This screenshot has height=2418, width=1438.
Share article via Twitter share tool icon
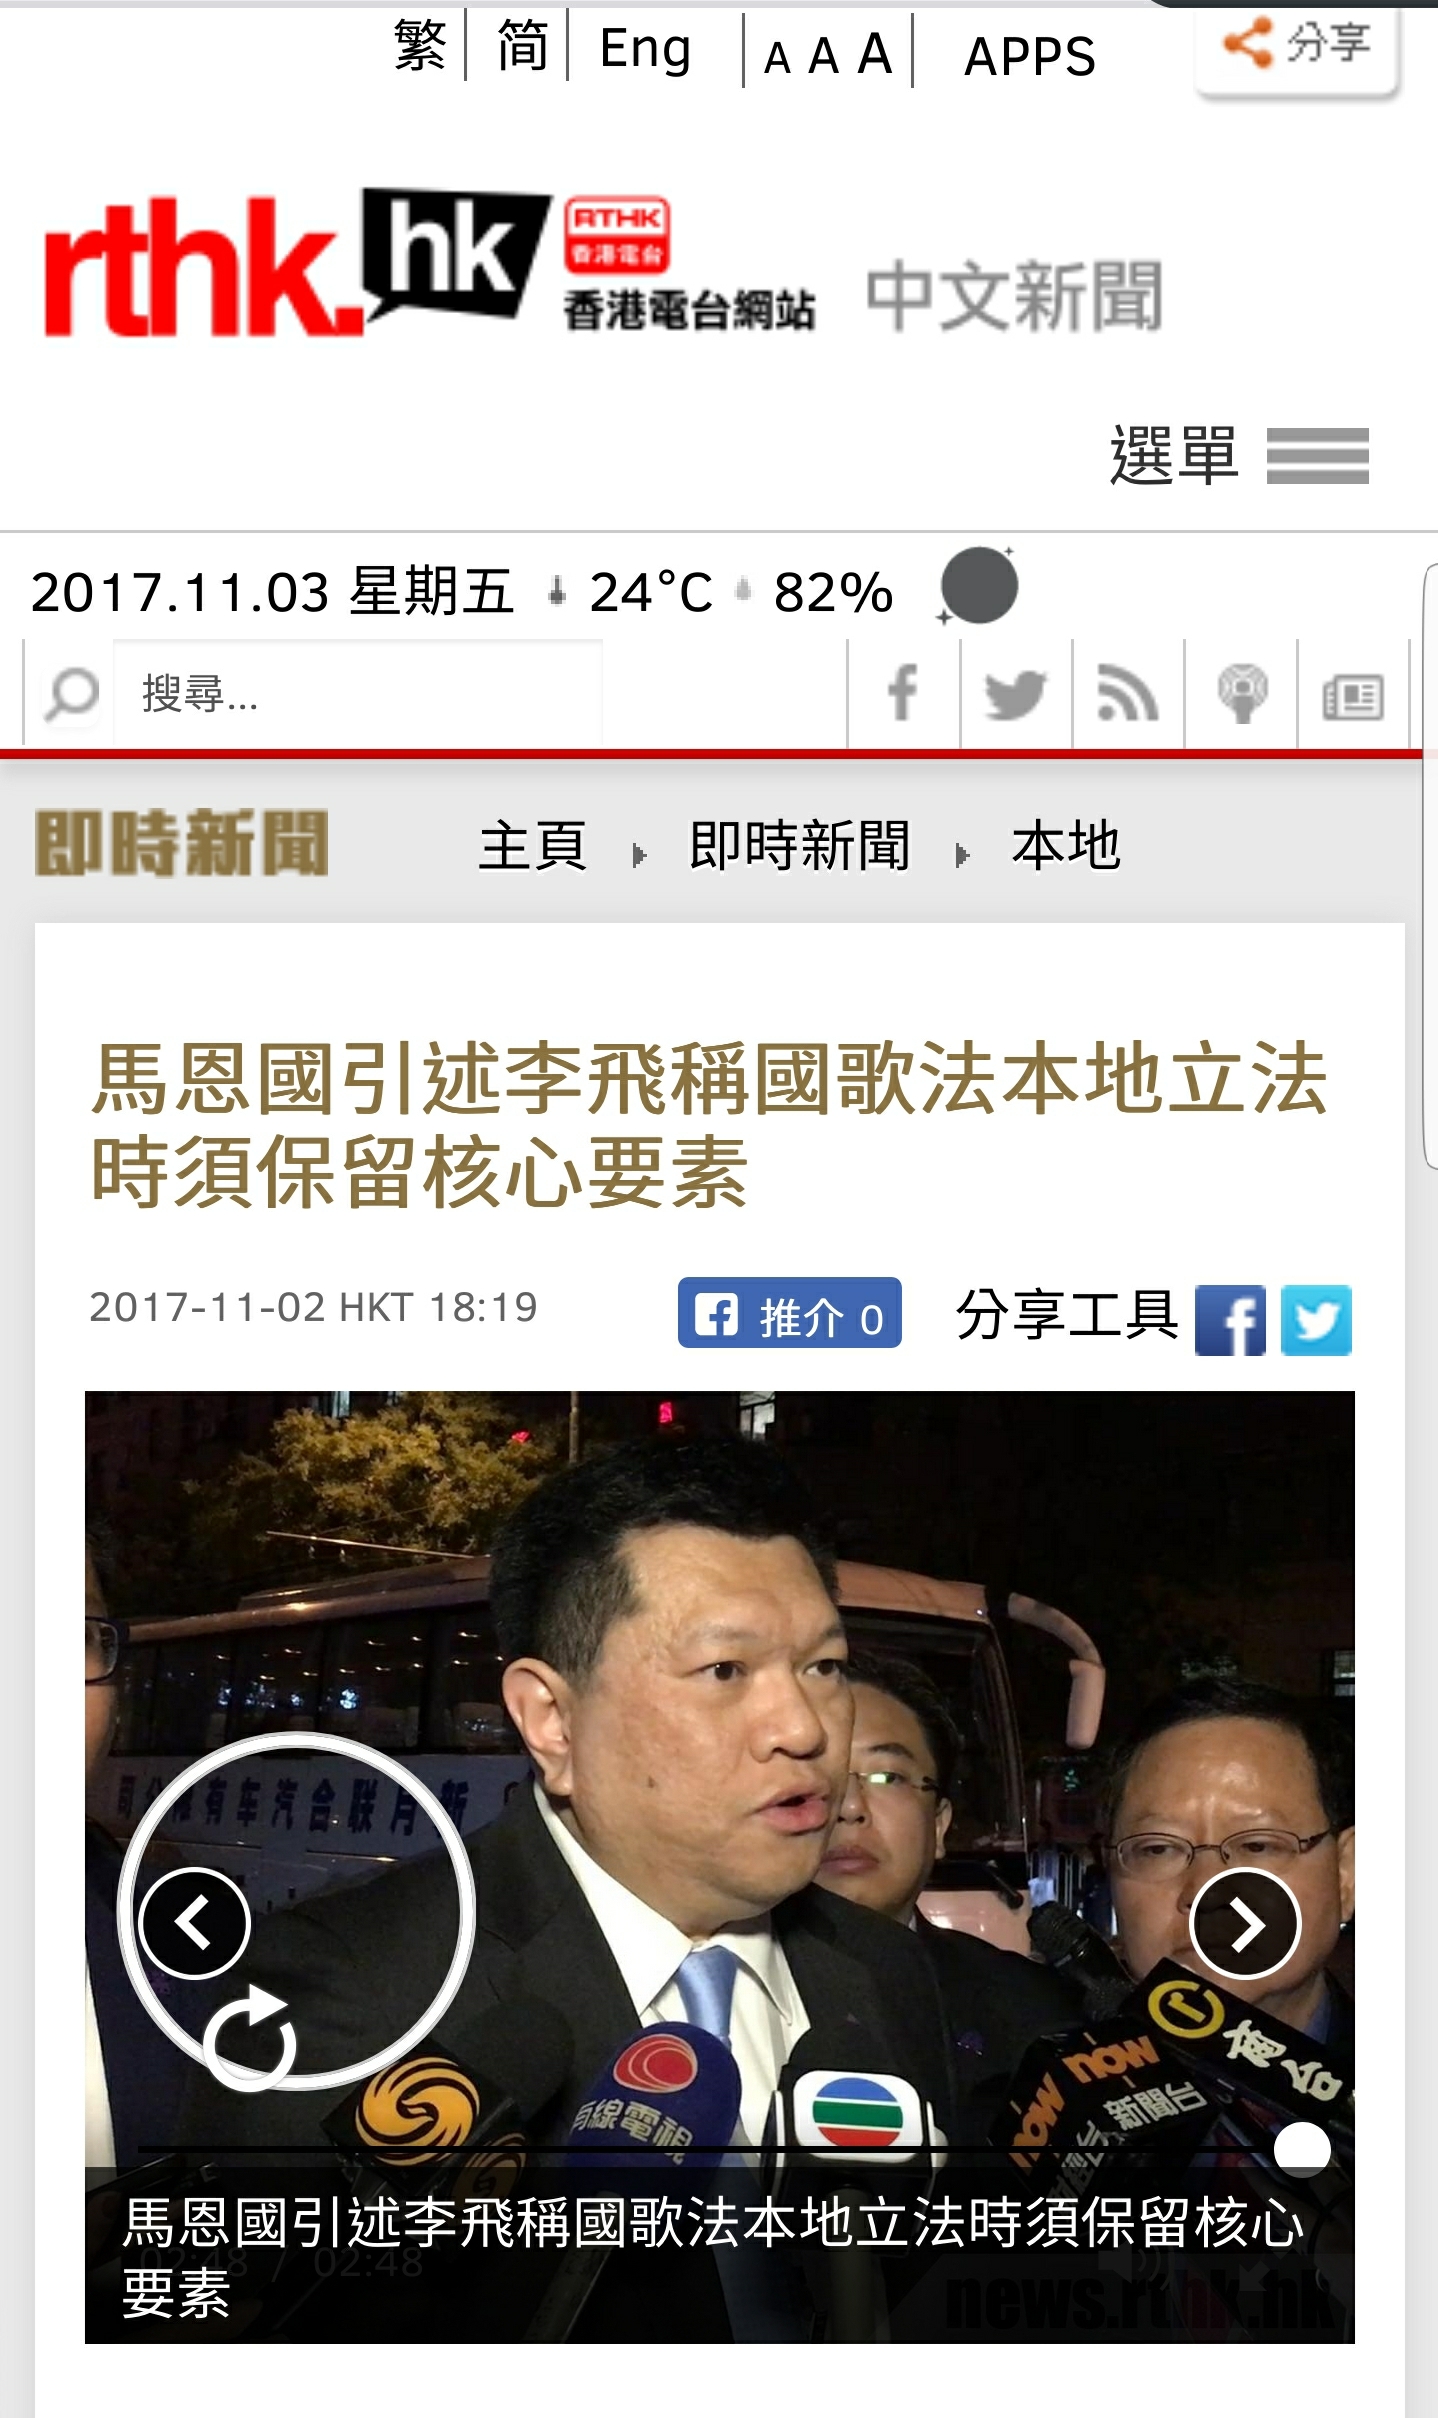coord(1316,1320)
